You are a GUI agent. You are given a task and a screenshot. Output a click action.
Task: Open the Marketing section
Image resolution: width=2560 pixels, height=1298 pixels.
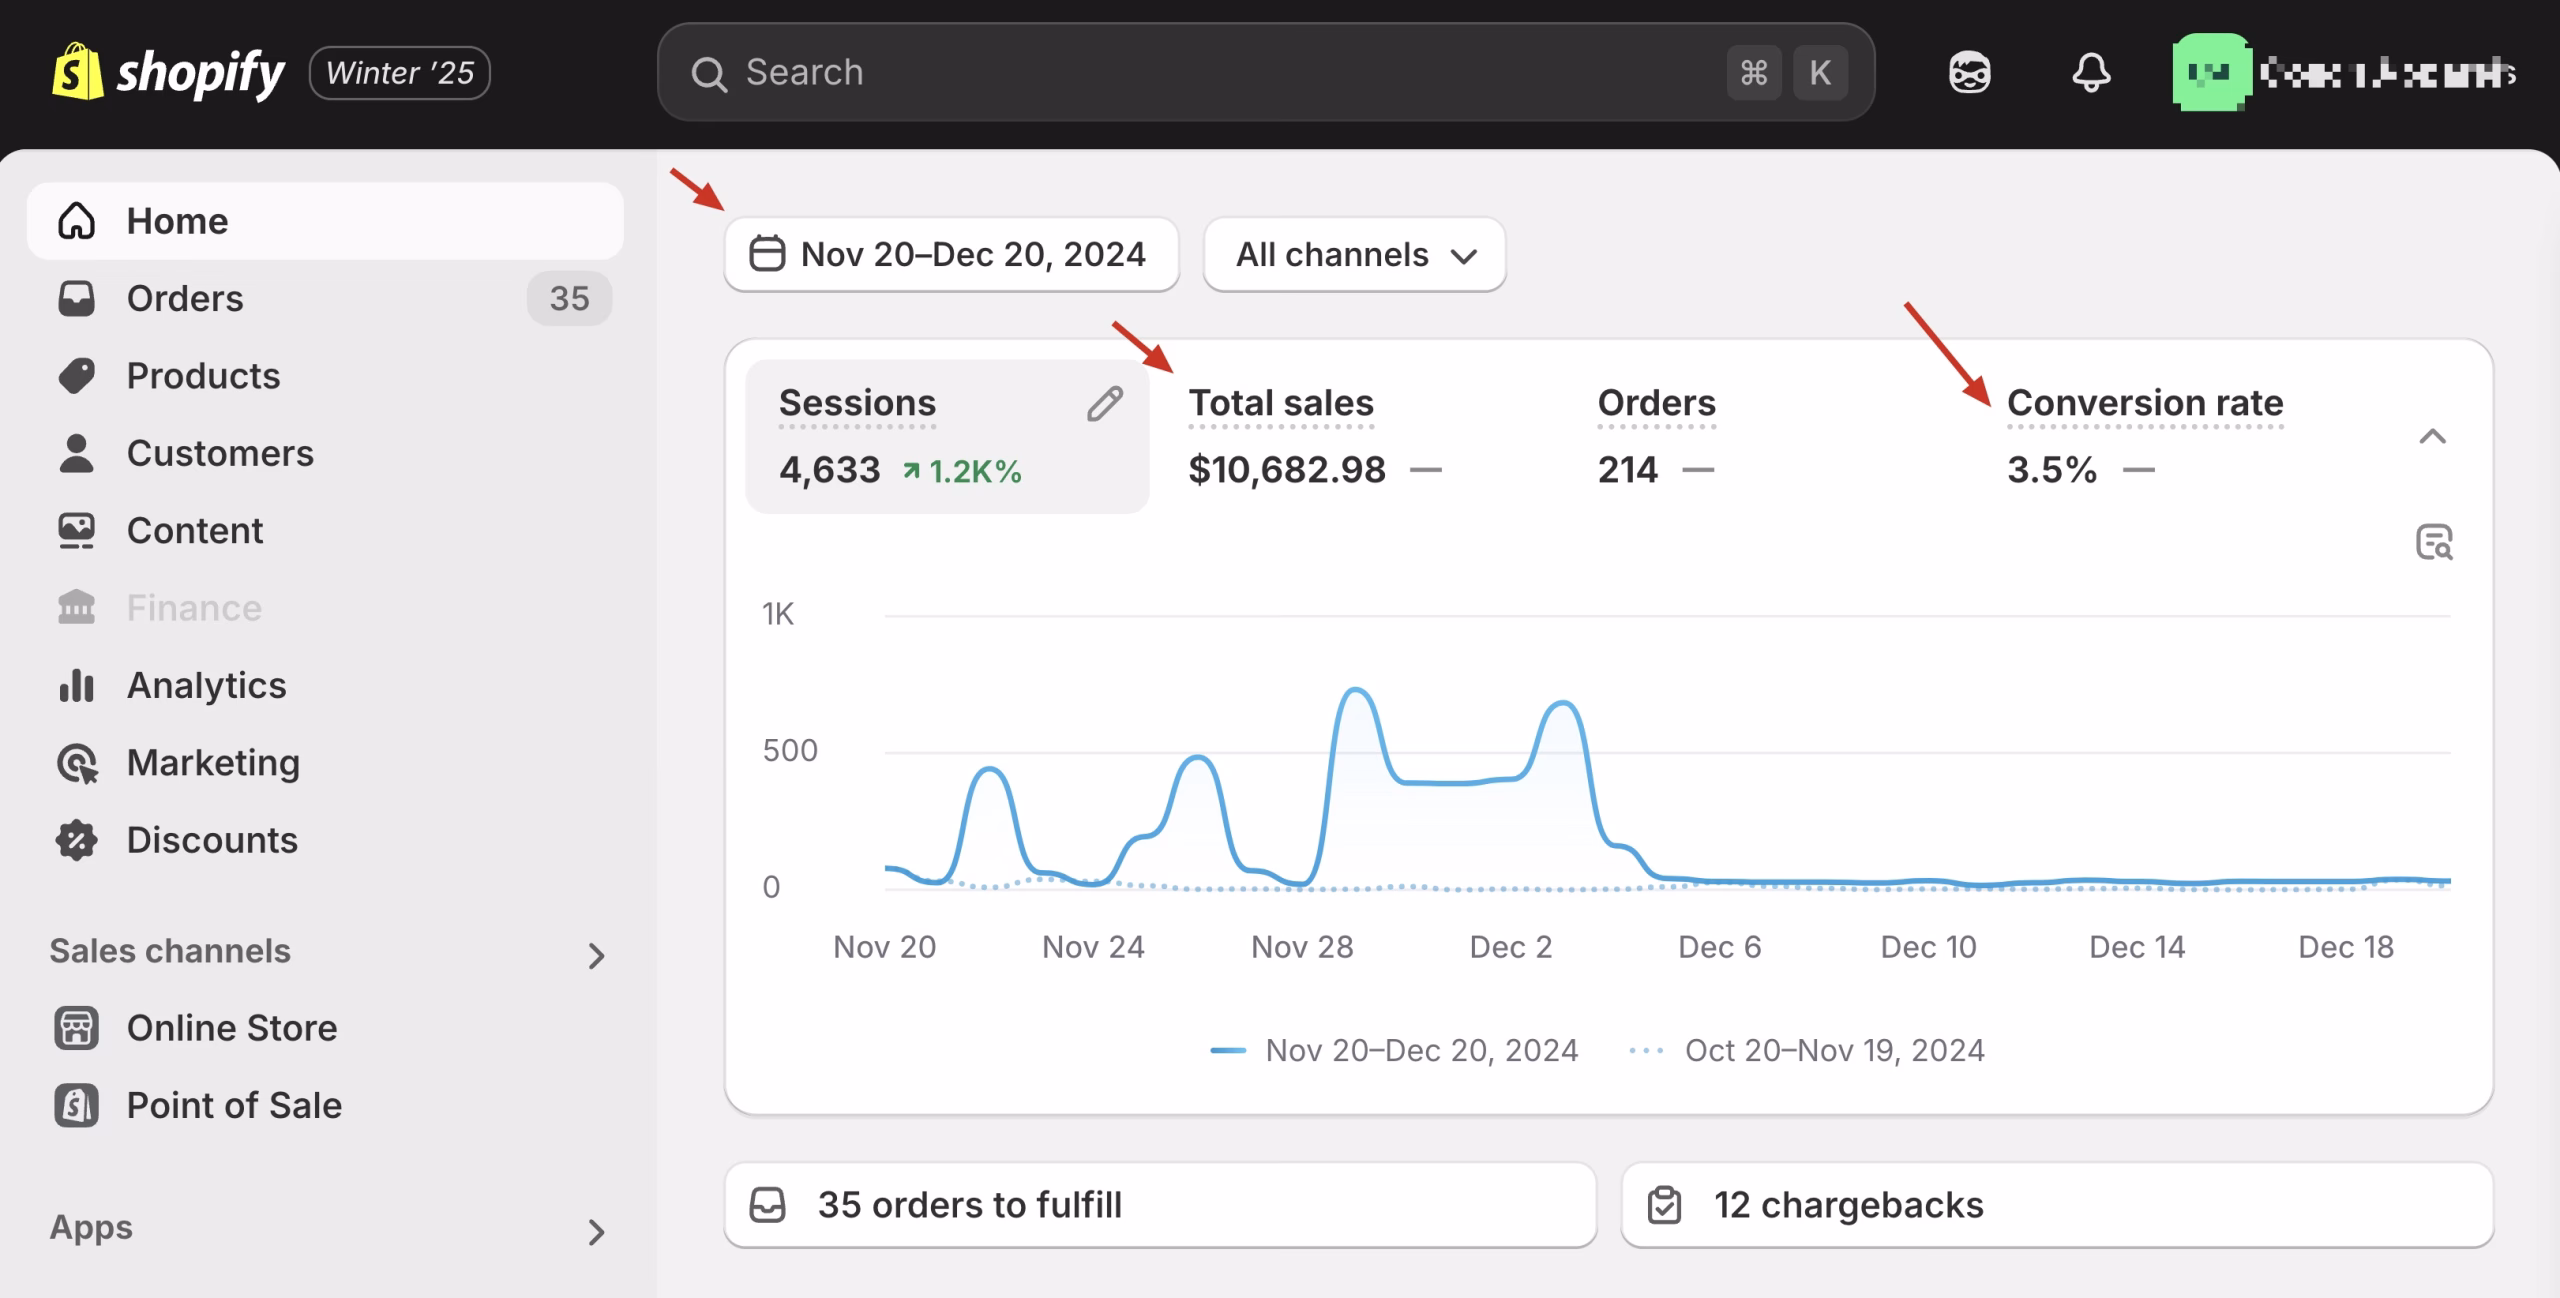coord(212,762)
